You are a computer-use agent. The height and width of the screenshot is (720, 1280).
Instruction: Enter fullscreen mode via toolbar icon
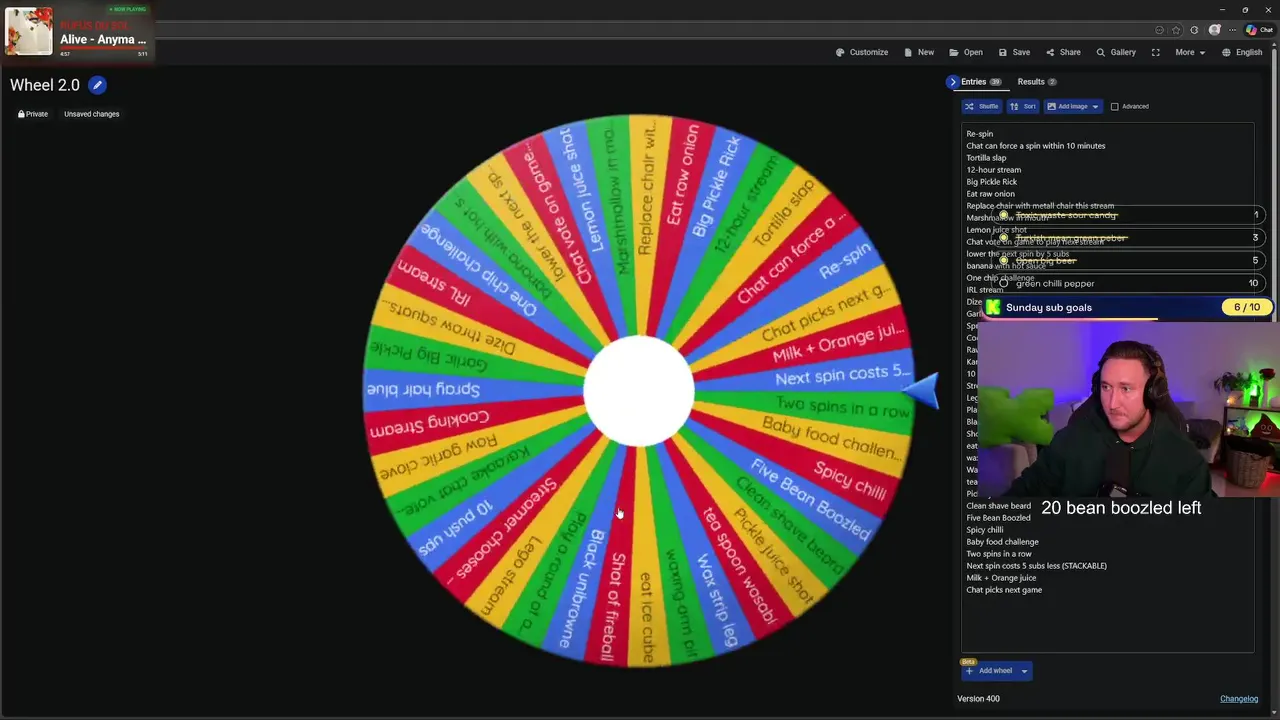(1155, 52)
